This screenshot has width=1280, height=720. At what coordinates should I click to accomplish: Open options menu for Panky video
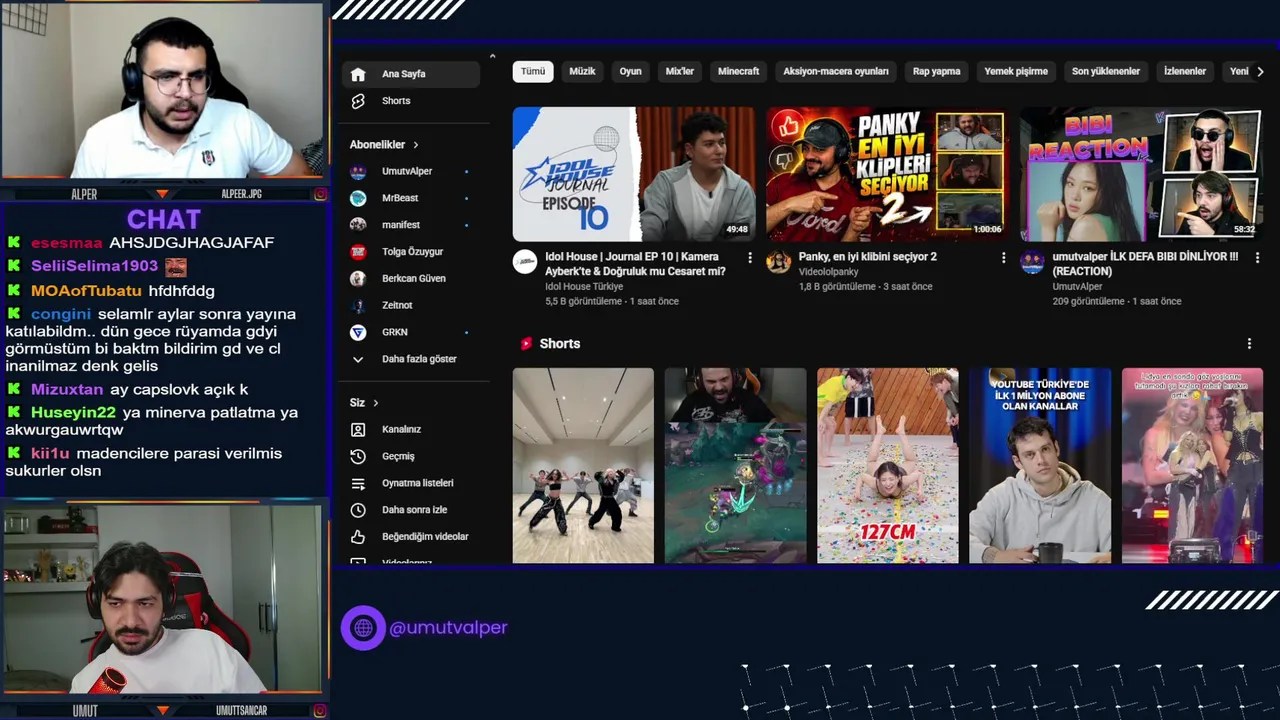(x=1004, y=258)
